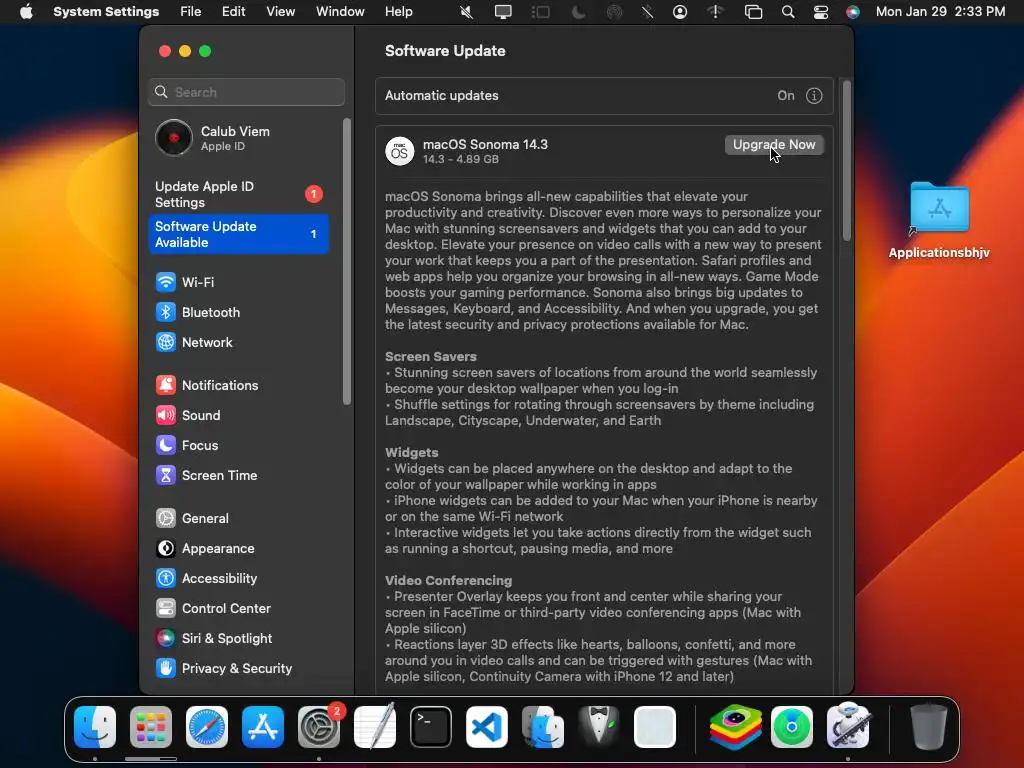
Task: Launch Automator from the Dock
Action: coord(848,727)
